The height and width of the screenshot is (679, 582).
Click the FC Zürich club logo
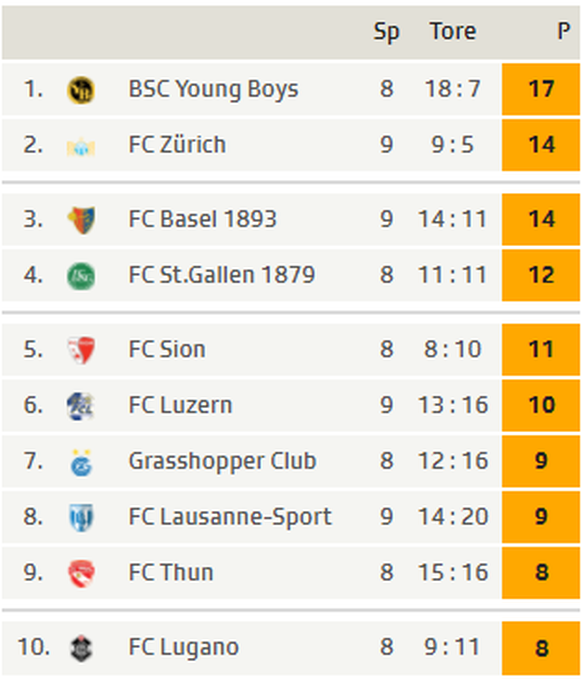(81, 146)
